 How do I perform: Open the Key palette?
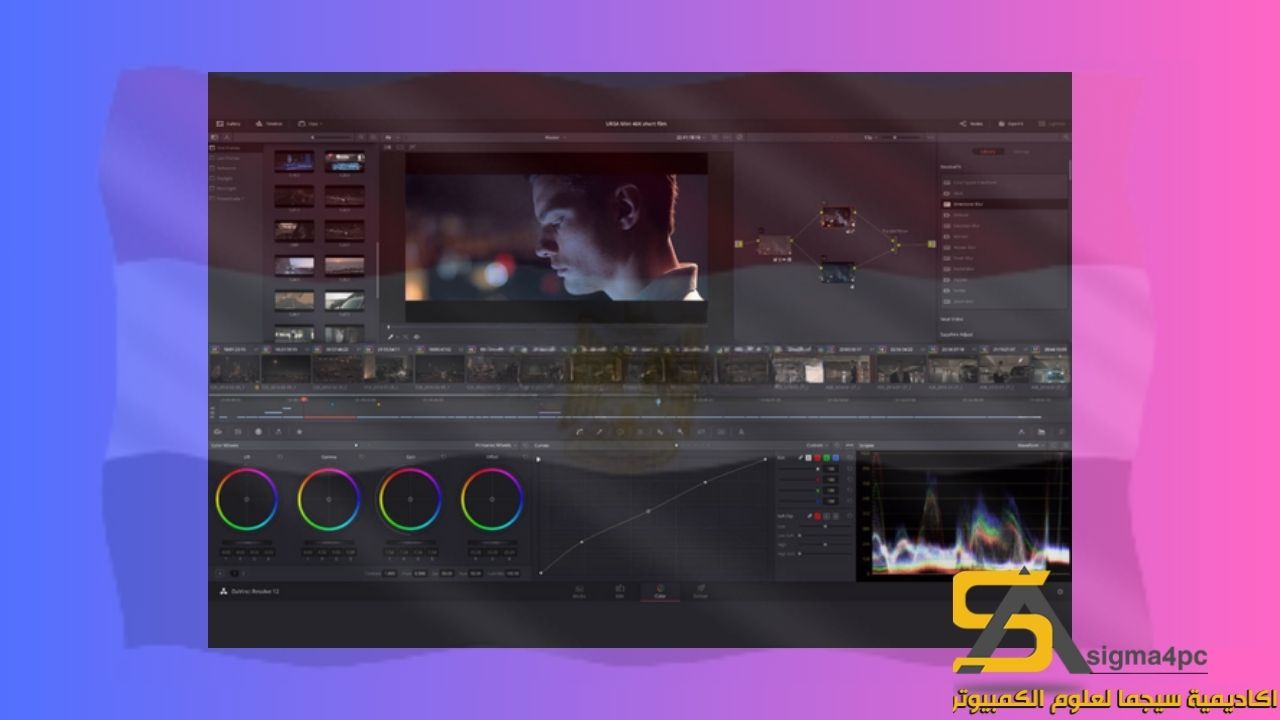point(681,431)
